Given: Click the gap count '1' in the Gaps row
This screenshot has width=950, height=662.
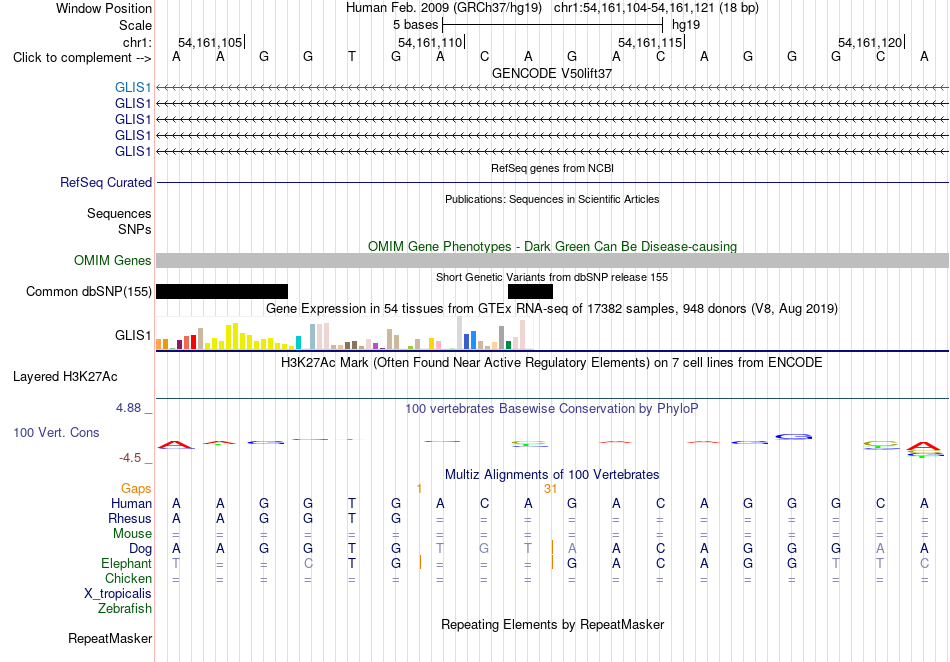Looking at the screenshot, I should click(x=419, y=488).
